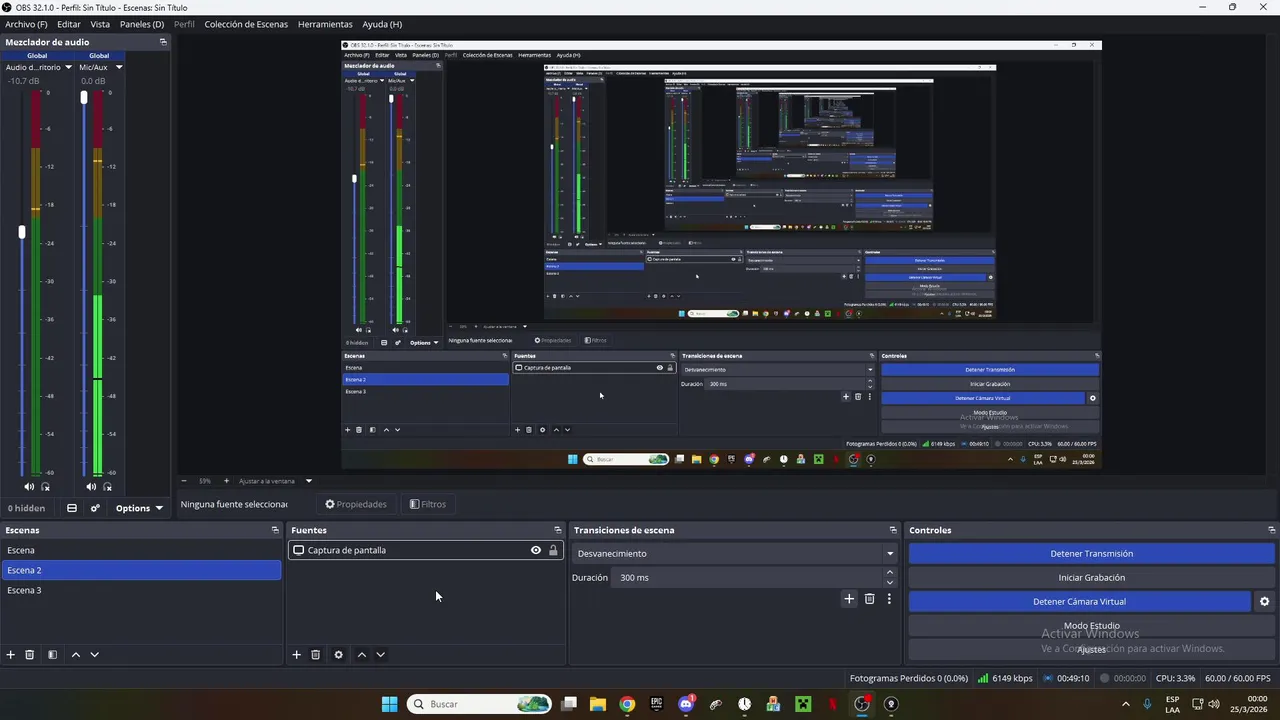Image resolution: width=1280 pixels, height=720 pixels.
Task: Move scene up with the arrow icon
Action: pos(75,655)
